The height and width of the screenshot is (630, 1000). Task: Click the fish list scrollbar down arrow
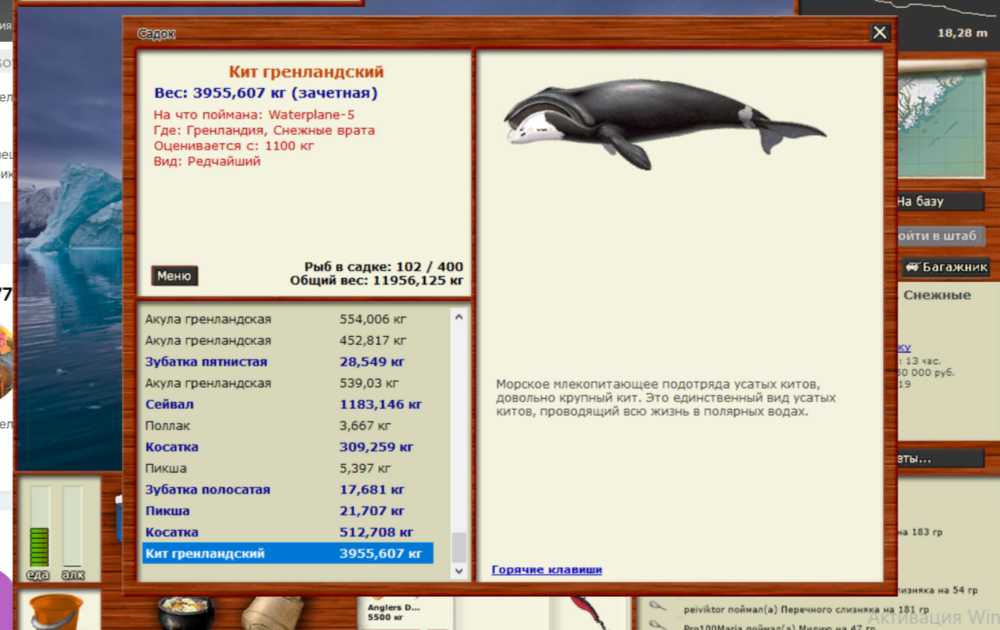point(458,572)
